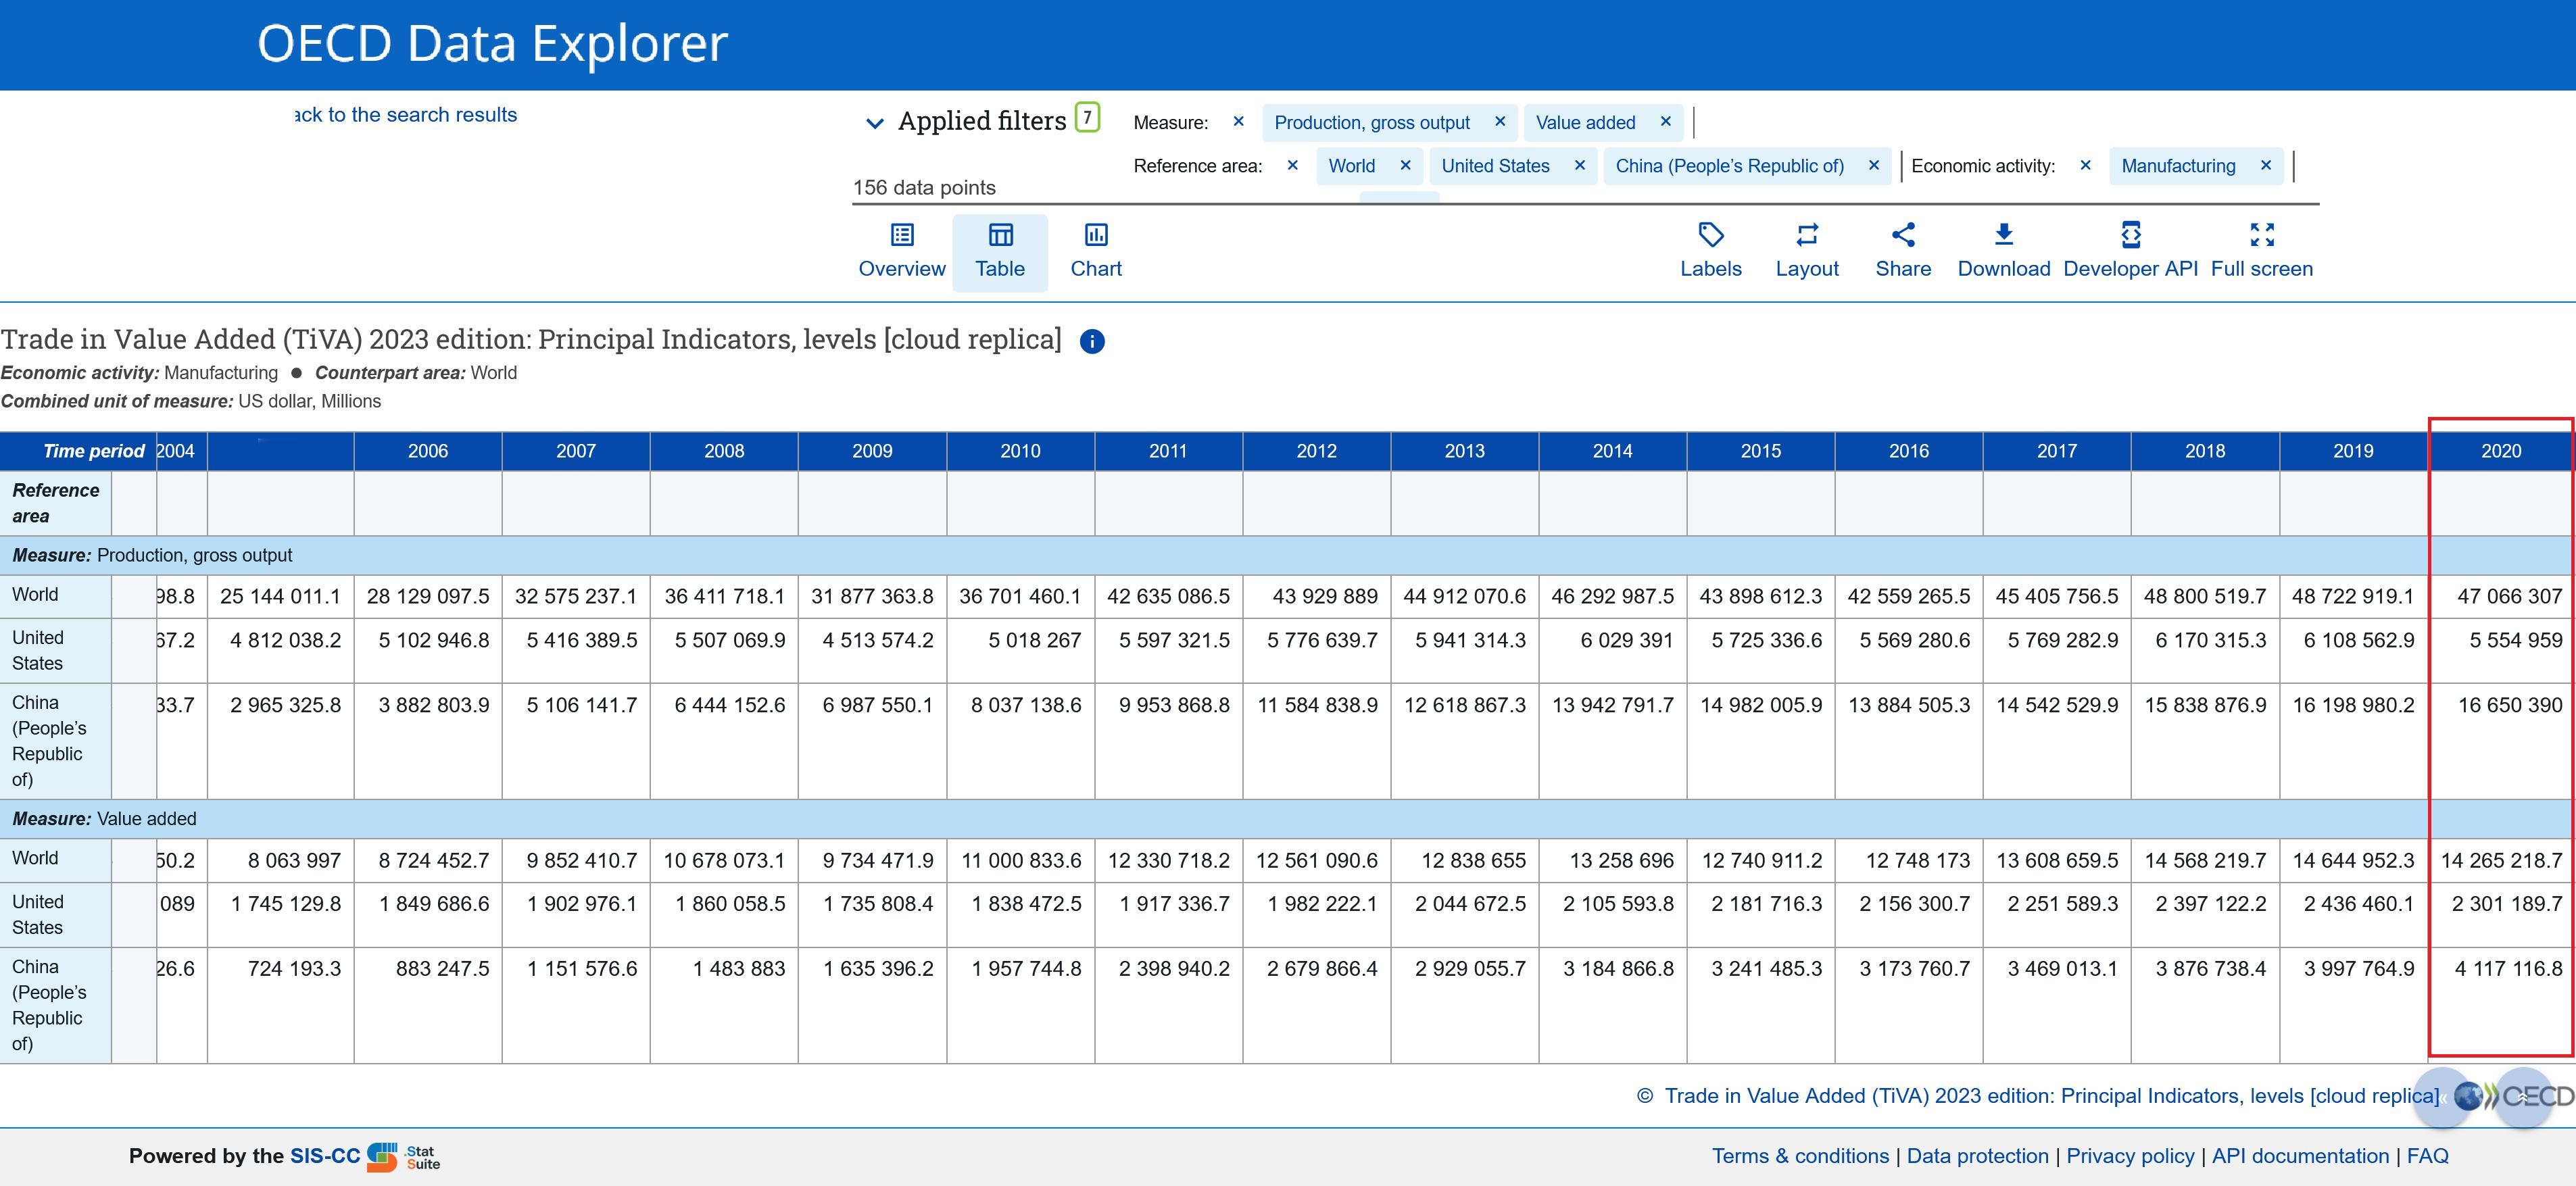The width and height of the screenshot is (2576, 1186).
Task: Open Terms & conditions
Action: click(x=1800, y=1156)
